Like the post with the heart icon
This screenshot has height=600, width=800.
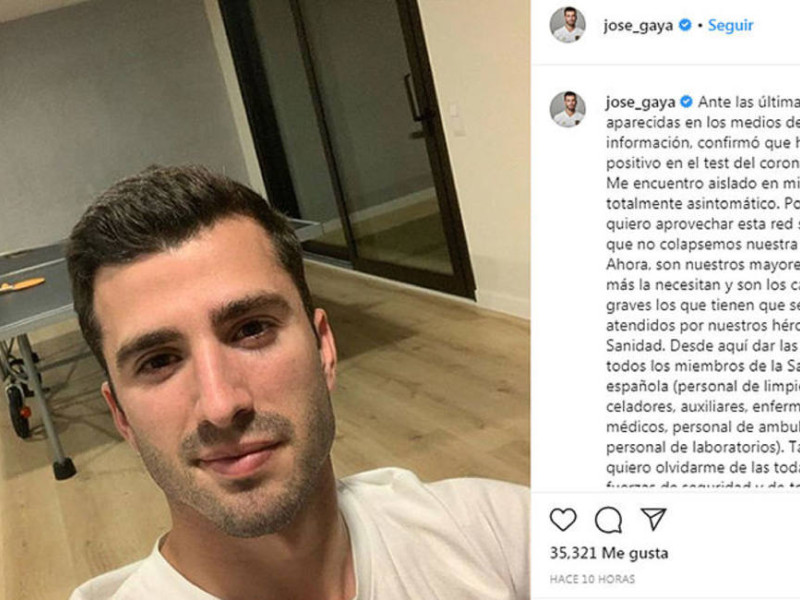563,519
